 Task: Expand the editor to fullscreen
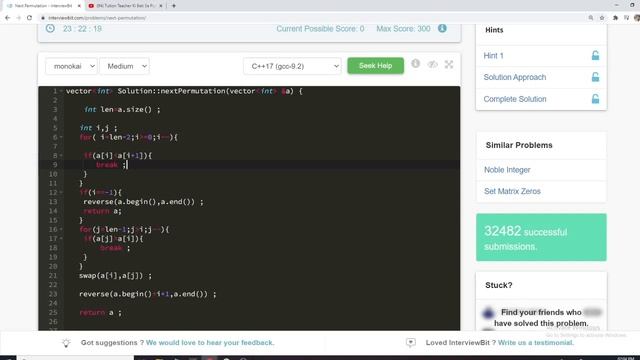click(449, 64)
